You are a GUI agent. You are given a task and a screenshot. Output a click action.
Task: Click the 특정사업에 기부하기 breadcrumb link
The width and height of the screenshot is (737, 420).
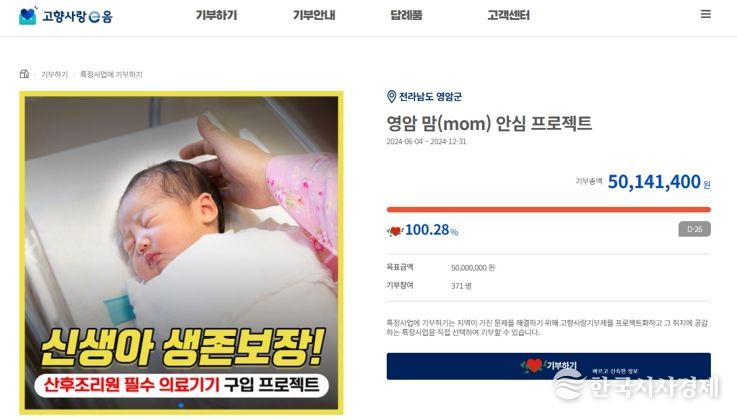pos(111,74)
